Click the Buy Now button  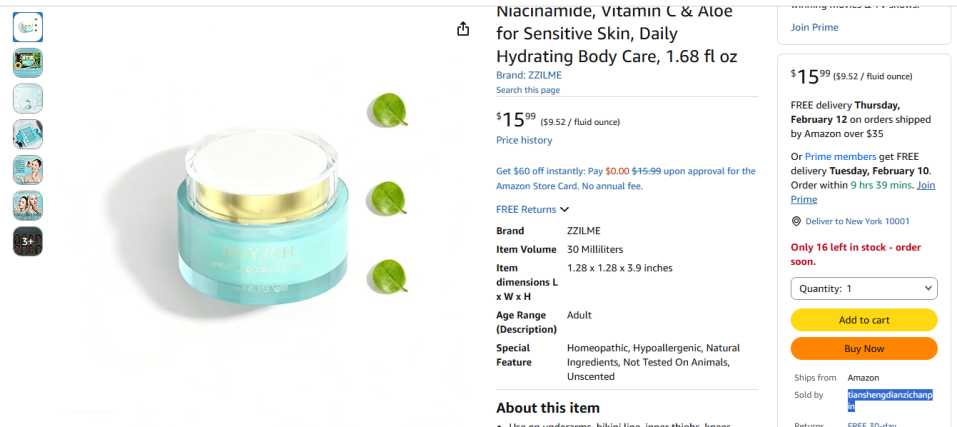click(x=864, y=349)
